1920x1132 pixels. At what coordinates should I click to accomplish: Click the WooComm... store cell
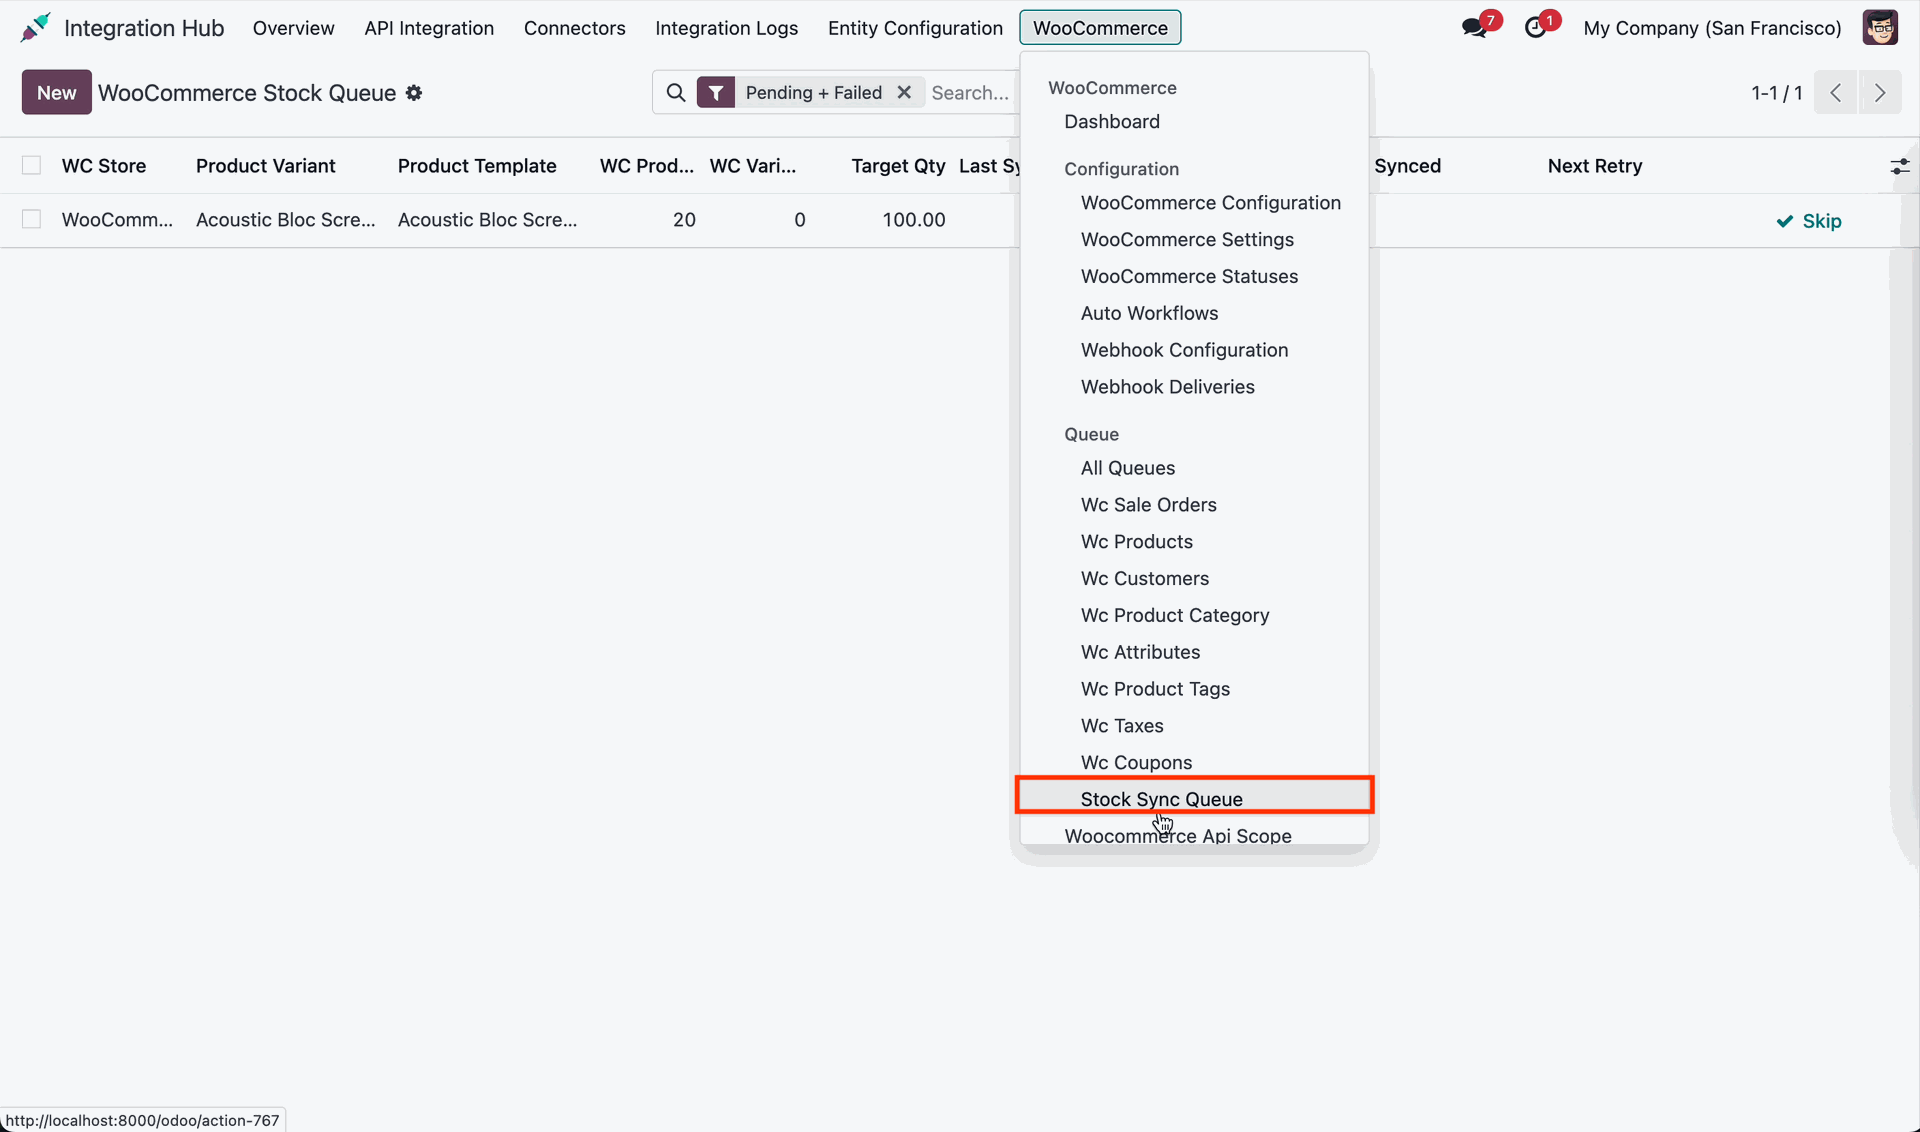[117, 220]
